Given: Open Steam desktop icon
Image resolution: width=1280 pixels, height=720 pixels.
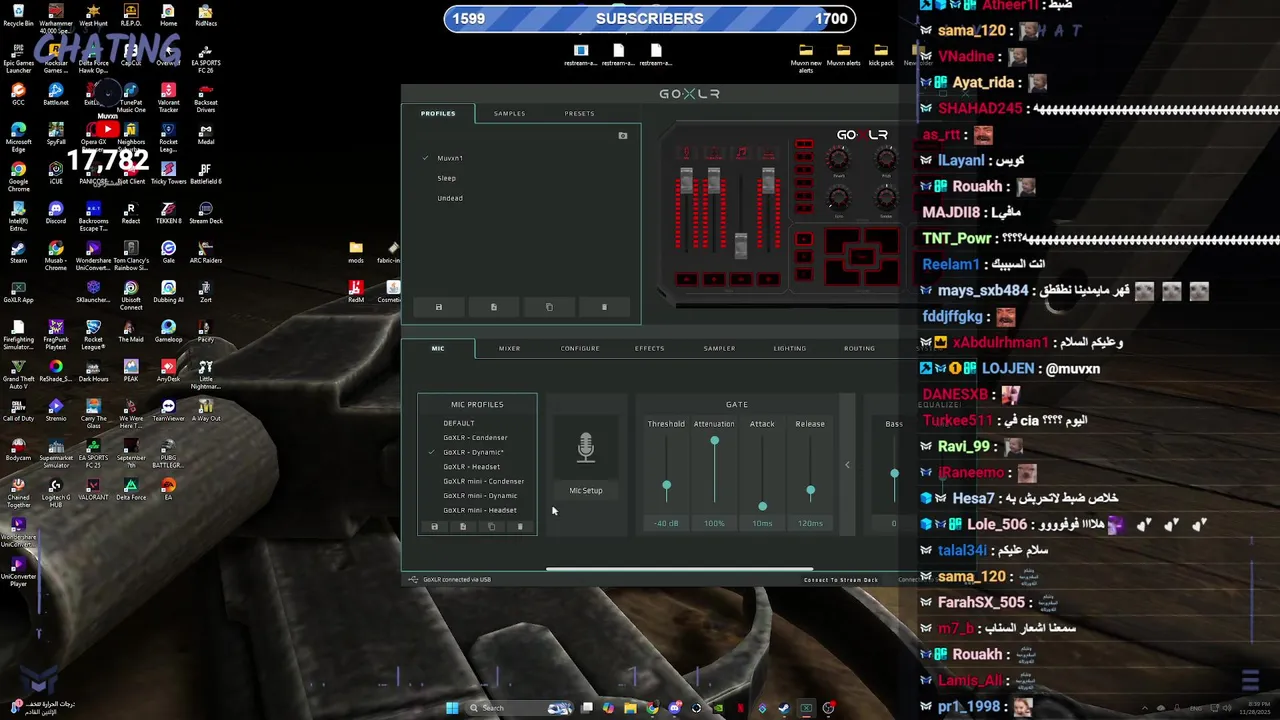Looking at the screenshot, I should pyautogui.click(x=18, y=252).
